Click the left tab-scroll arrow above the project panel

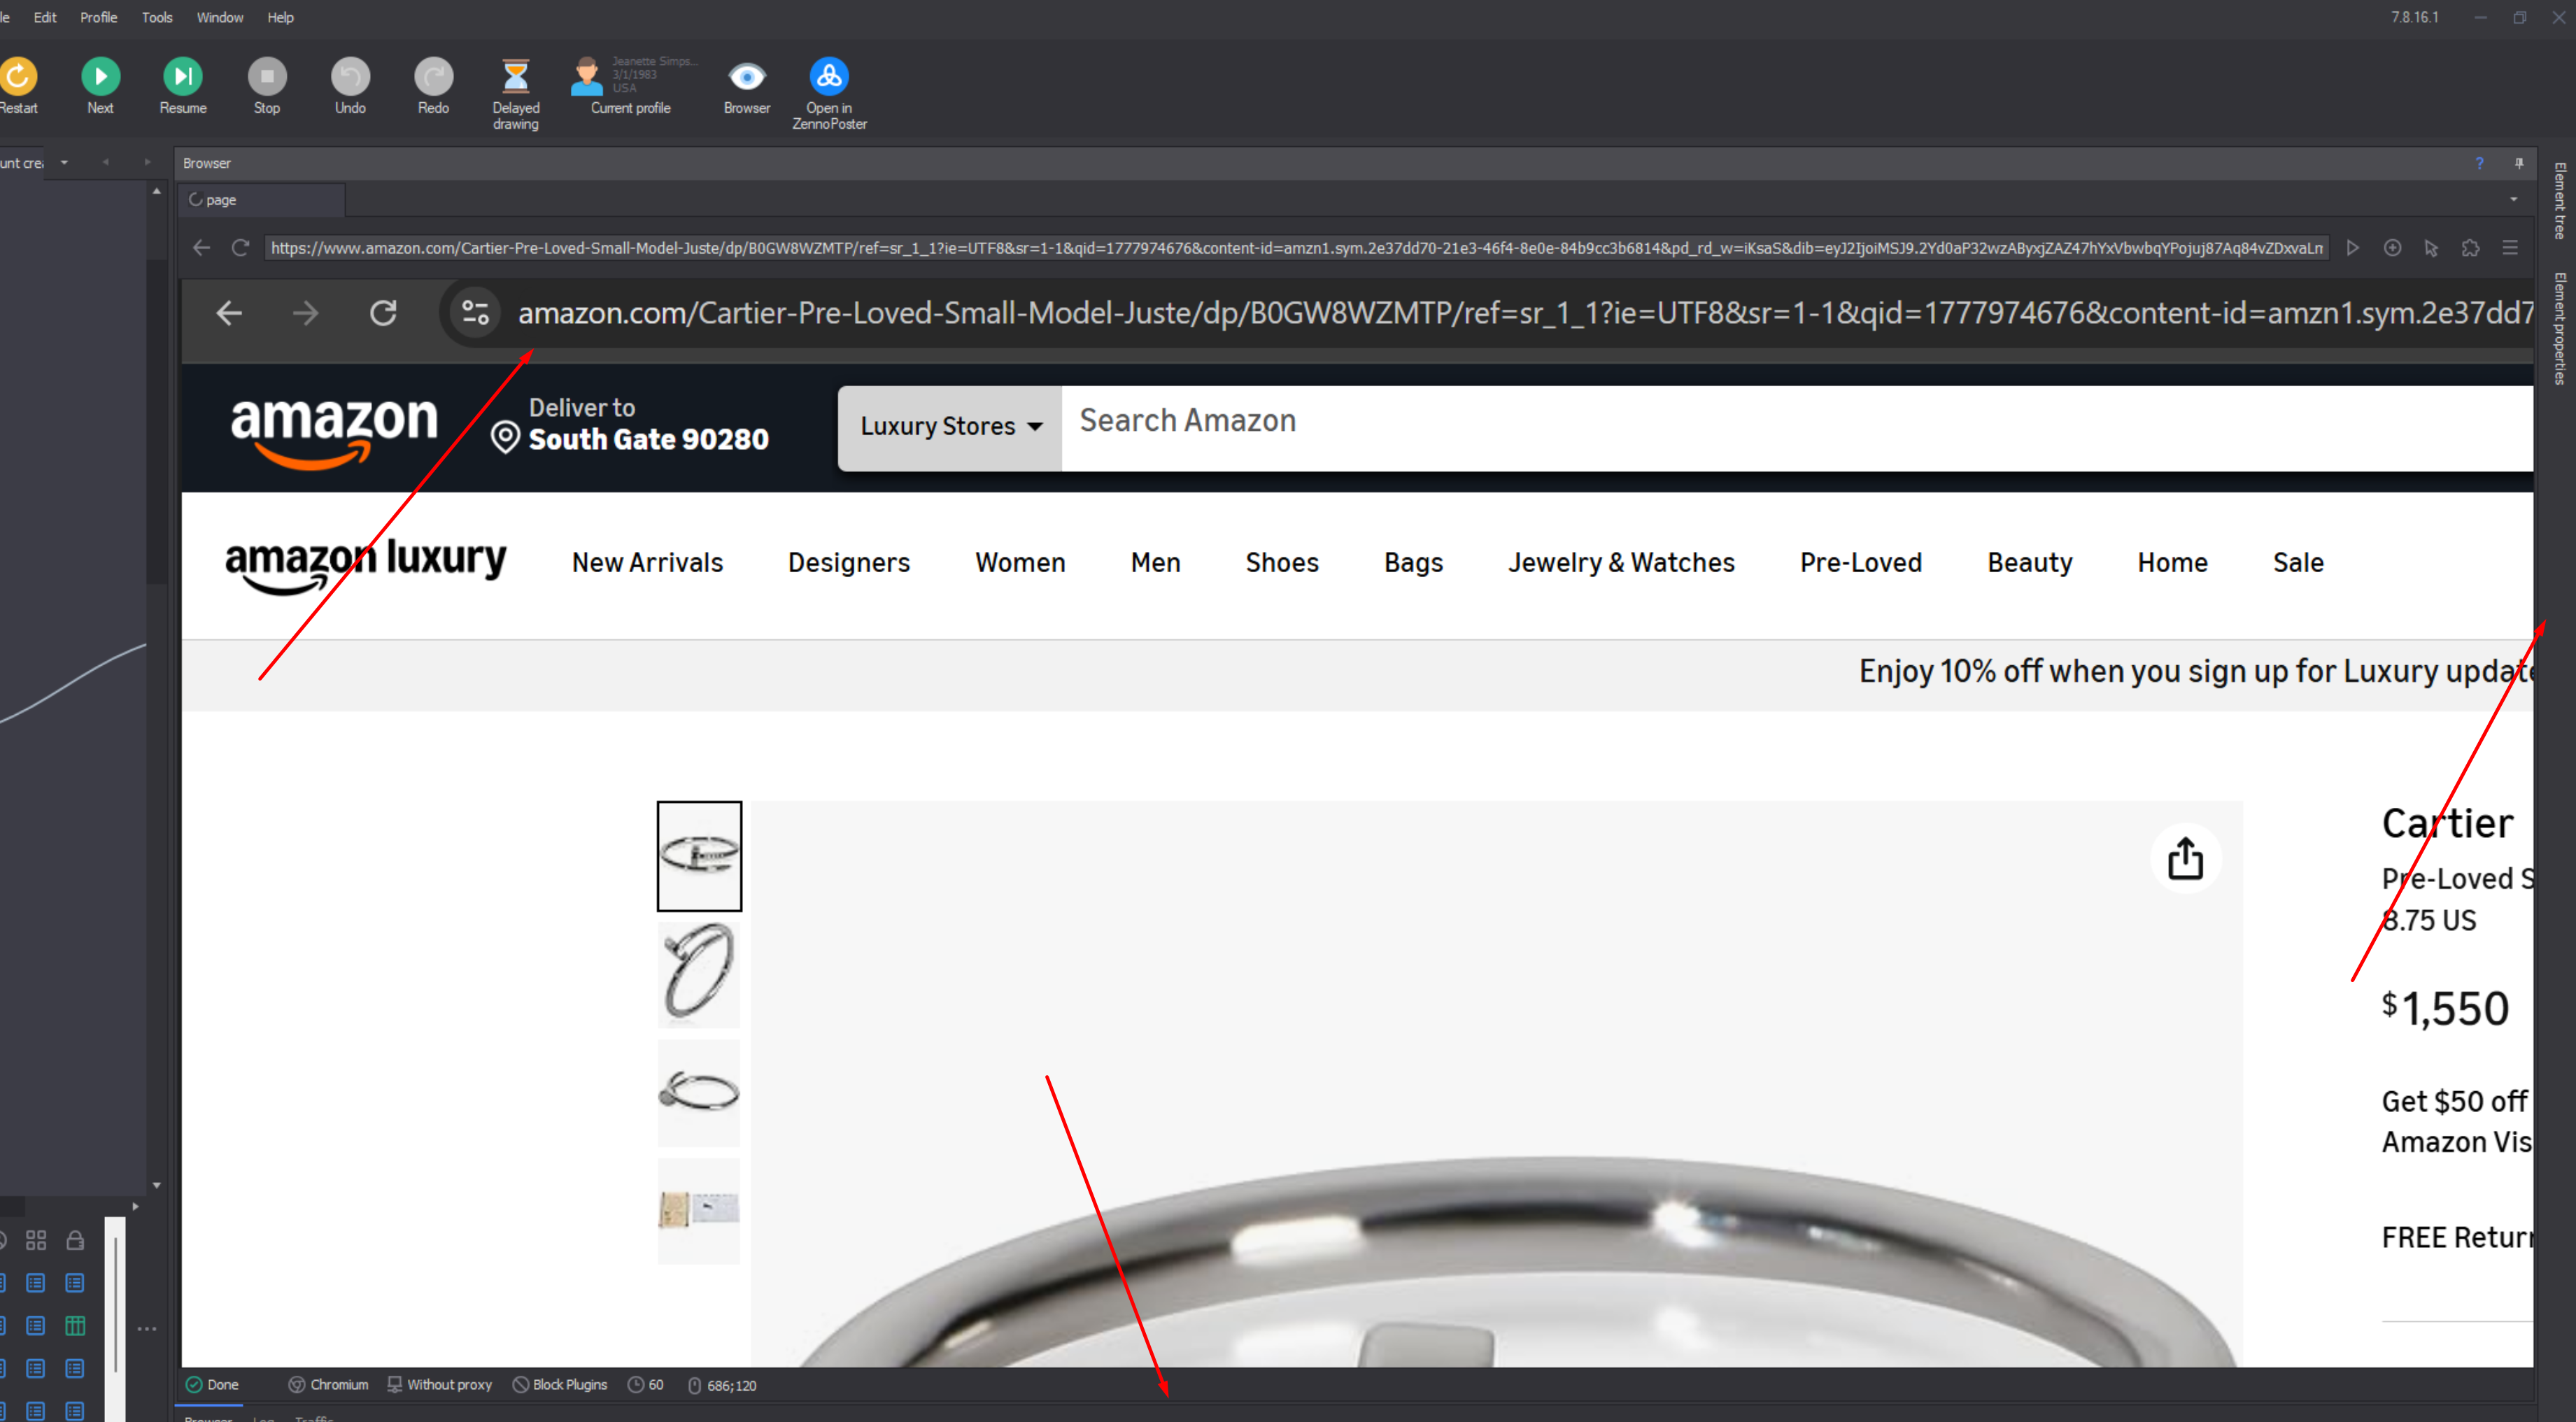click(105, 163)
